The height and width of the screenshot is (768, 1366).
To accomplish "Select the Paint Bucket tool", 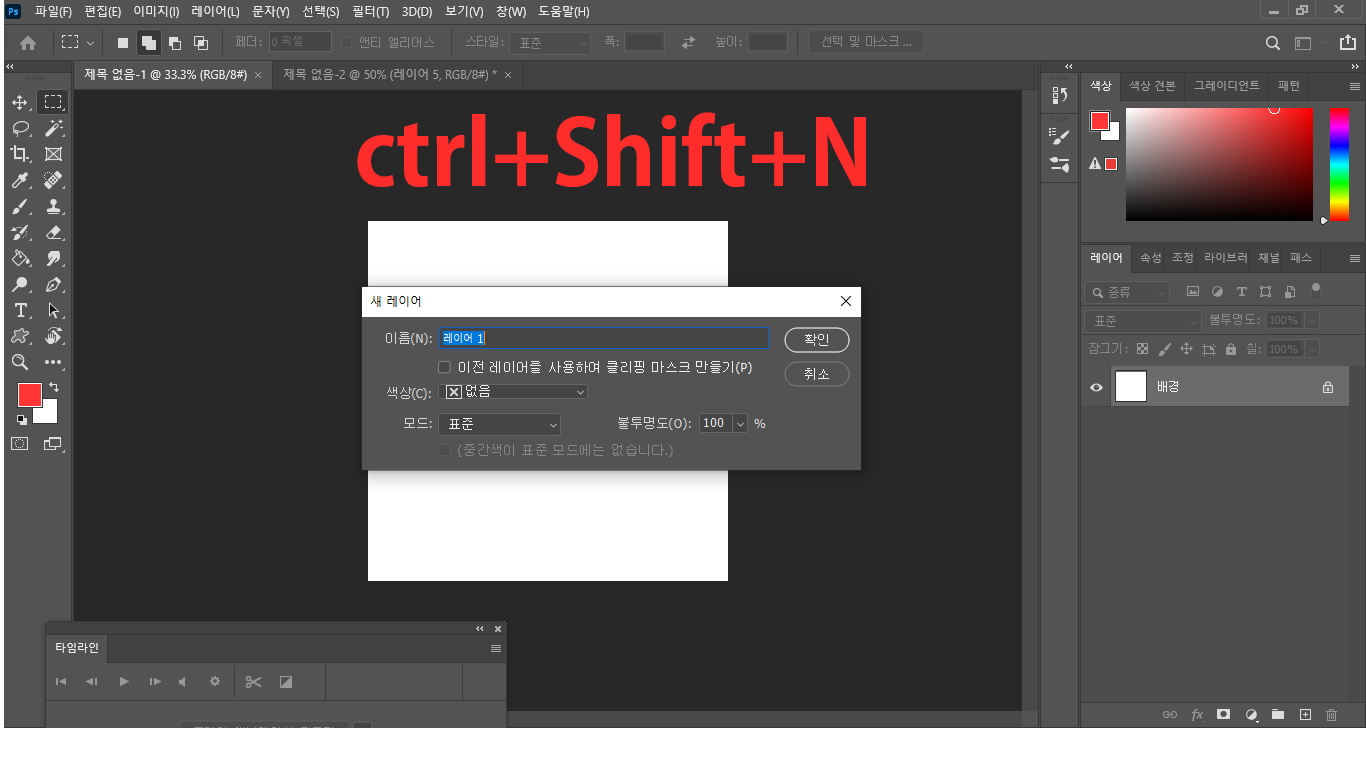I will (x=19, y=258).
